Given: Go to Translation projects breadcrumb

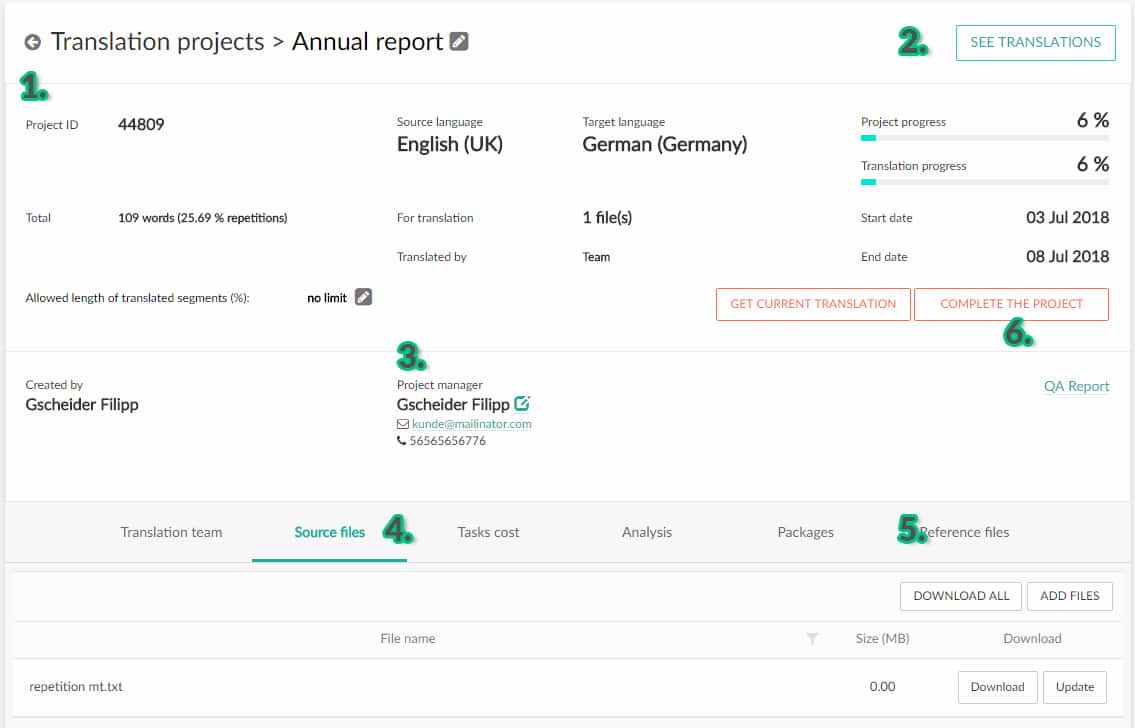Looking at the screenshot, I should click(x=158, y=42).
